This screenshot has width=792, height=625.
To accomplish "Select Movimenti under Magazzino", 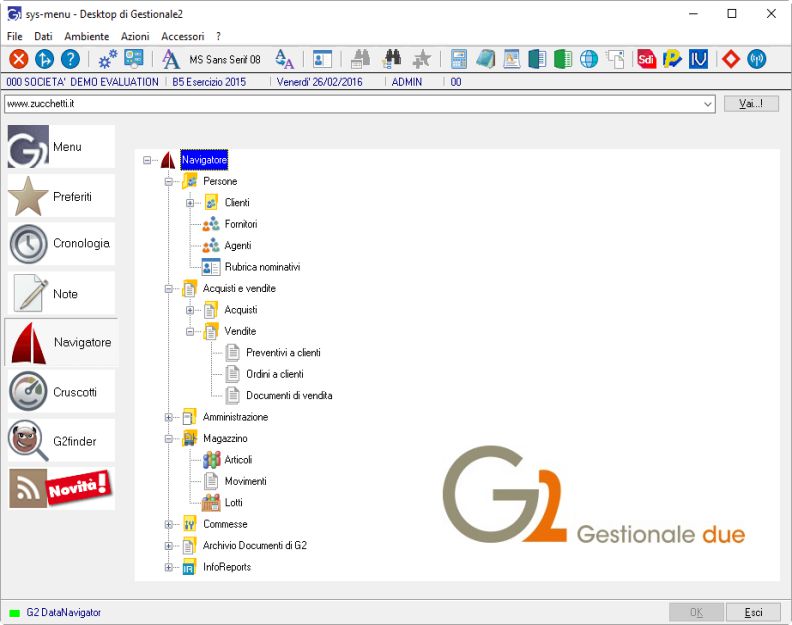I will (245, 482).
